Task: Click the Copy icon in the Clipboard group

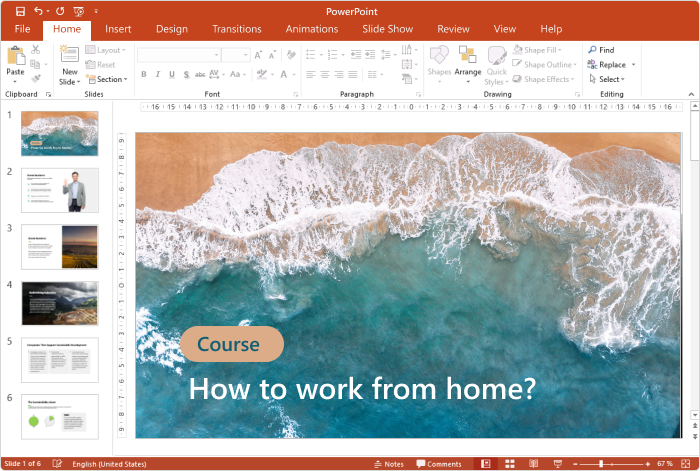Action: 35,64
